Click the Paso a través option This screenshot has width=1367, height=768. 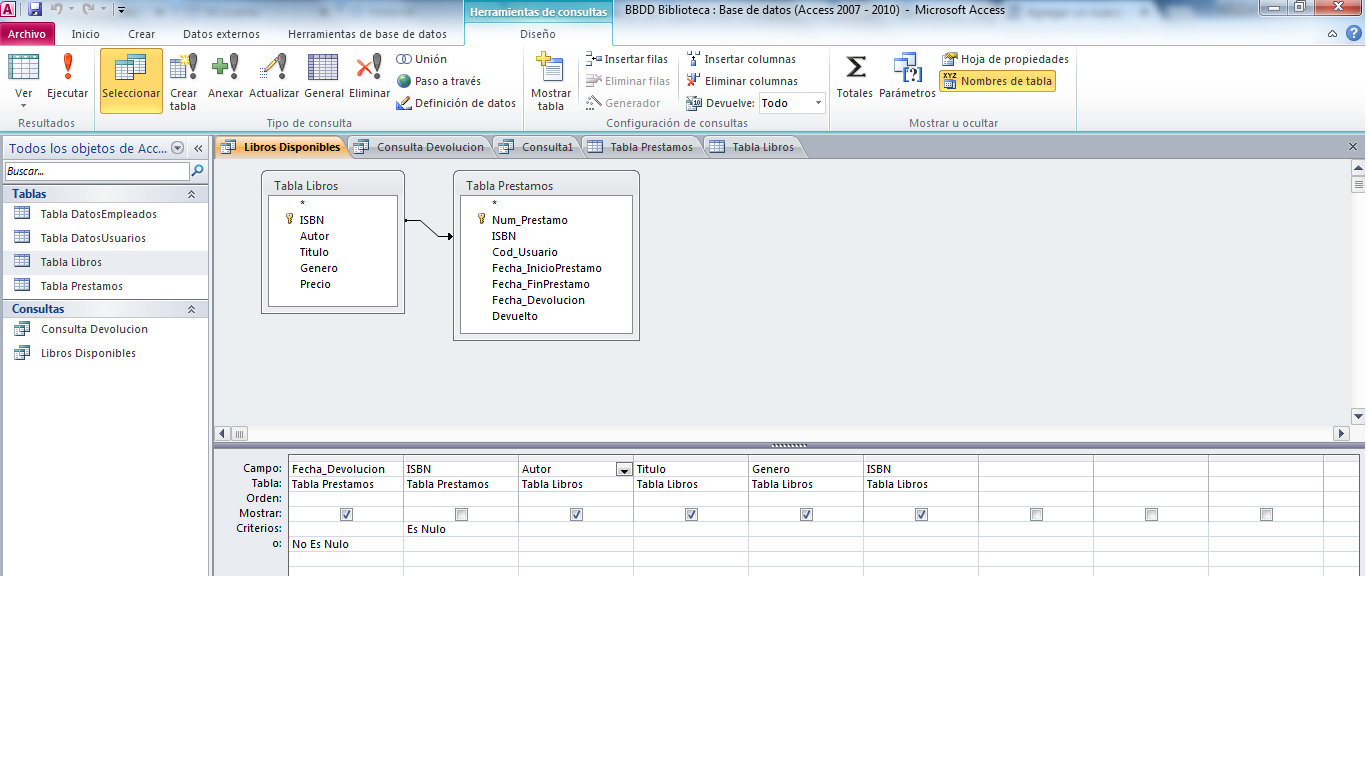click(439, 81)
